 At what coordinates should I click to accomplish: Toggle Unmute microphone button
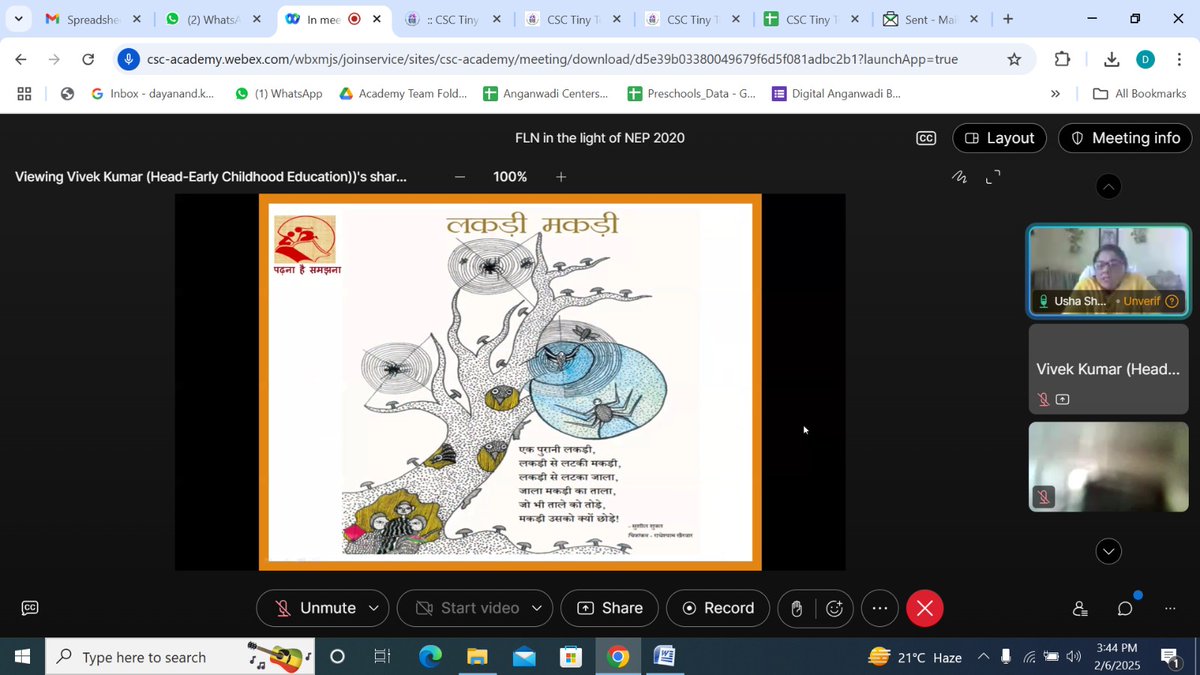pos(315,608)
